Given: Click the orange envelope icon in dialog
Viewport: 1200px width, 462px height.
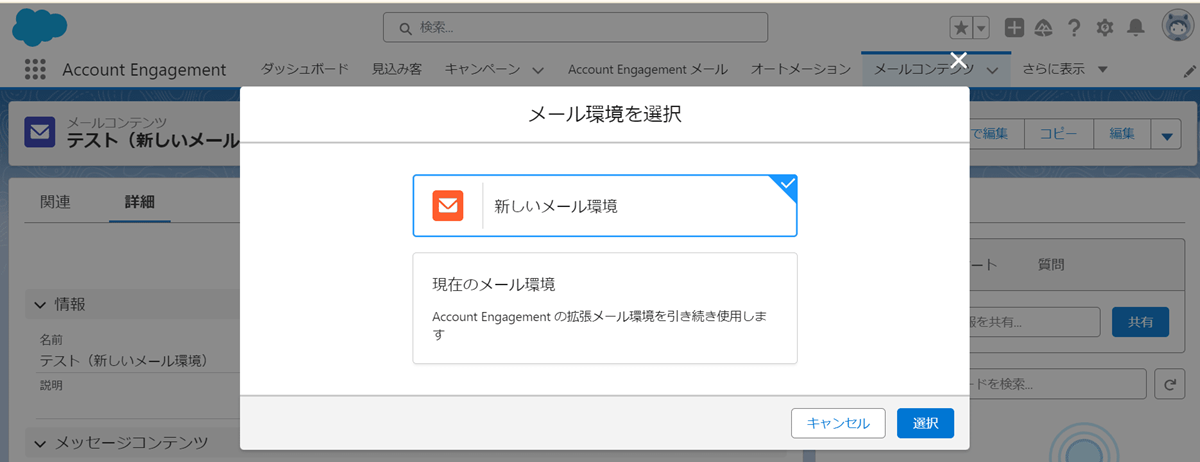Looking at the screenshot, I should pos(448,205).
